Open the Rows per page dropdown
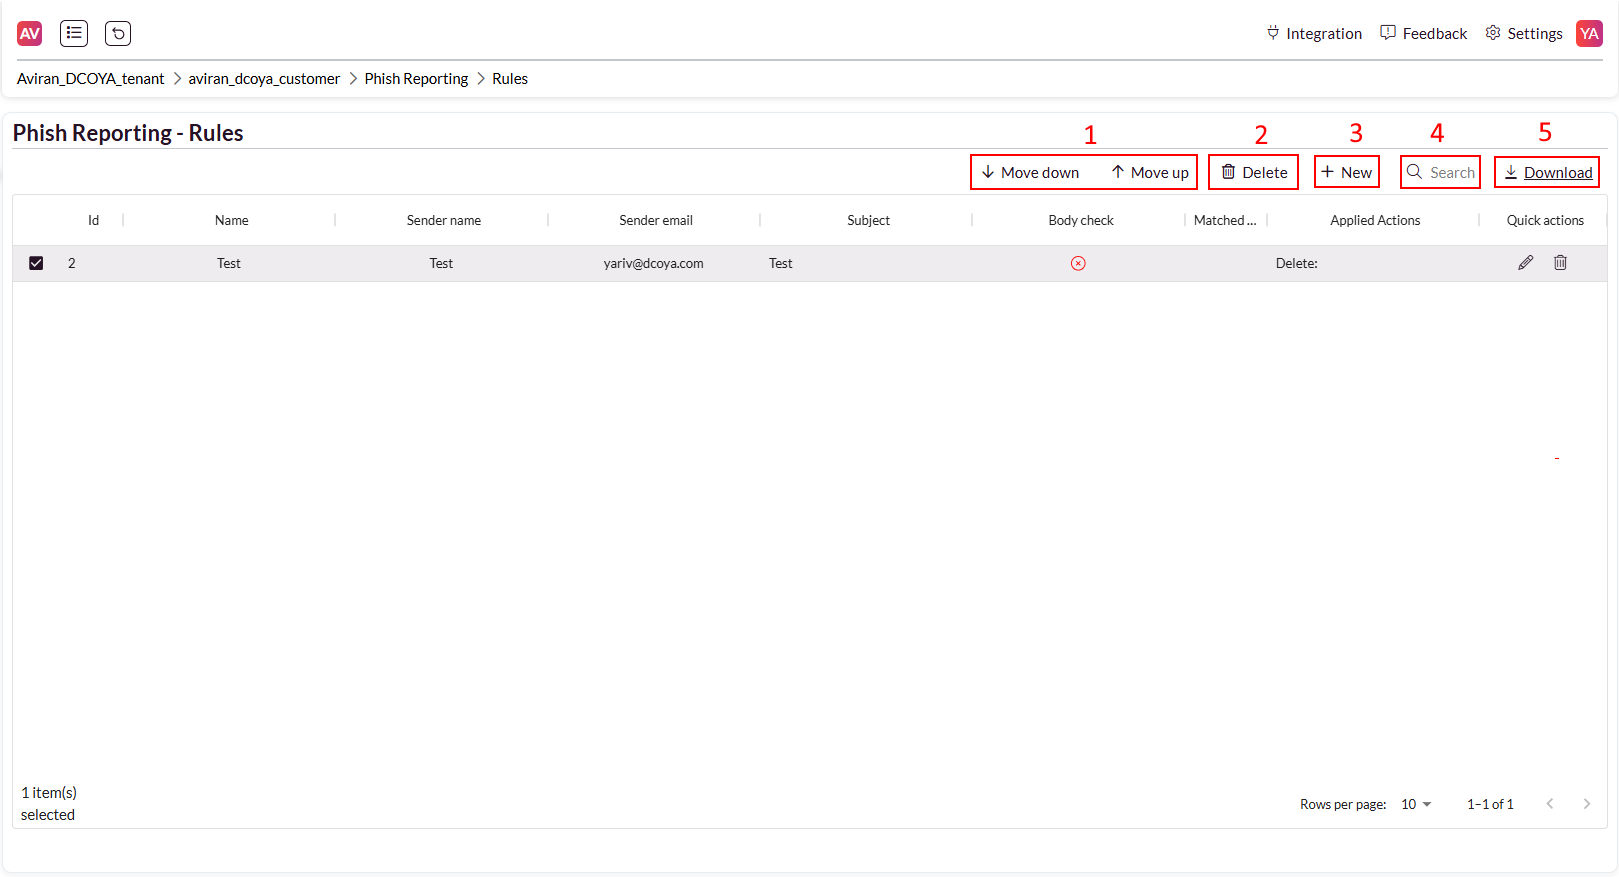This screenshot has height=877, width=1619. [x=1416, y=804]
